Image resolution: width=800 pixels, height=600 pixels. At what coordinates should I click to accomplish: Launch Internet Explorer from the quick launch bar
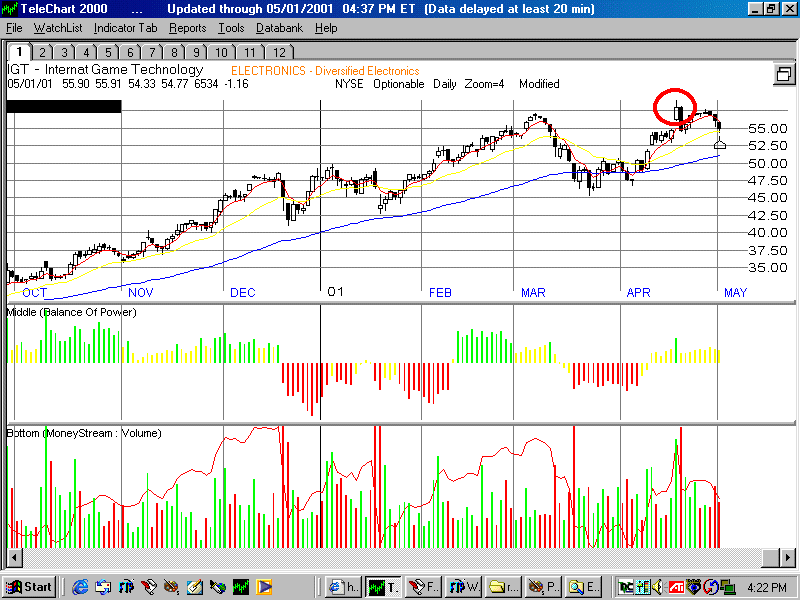80,587
